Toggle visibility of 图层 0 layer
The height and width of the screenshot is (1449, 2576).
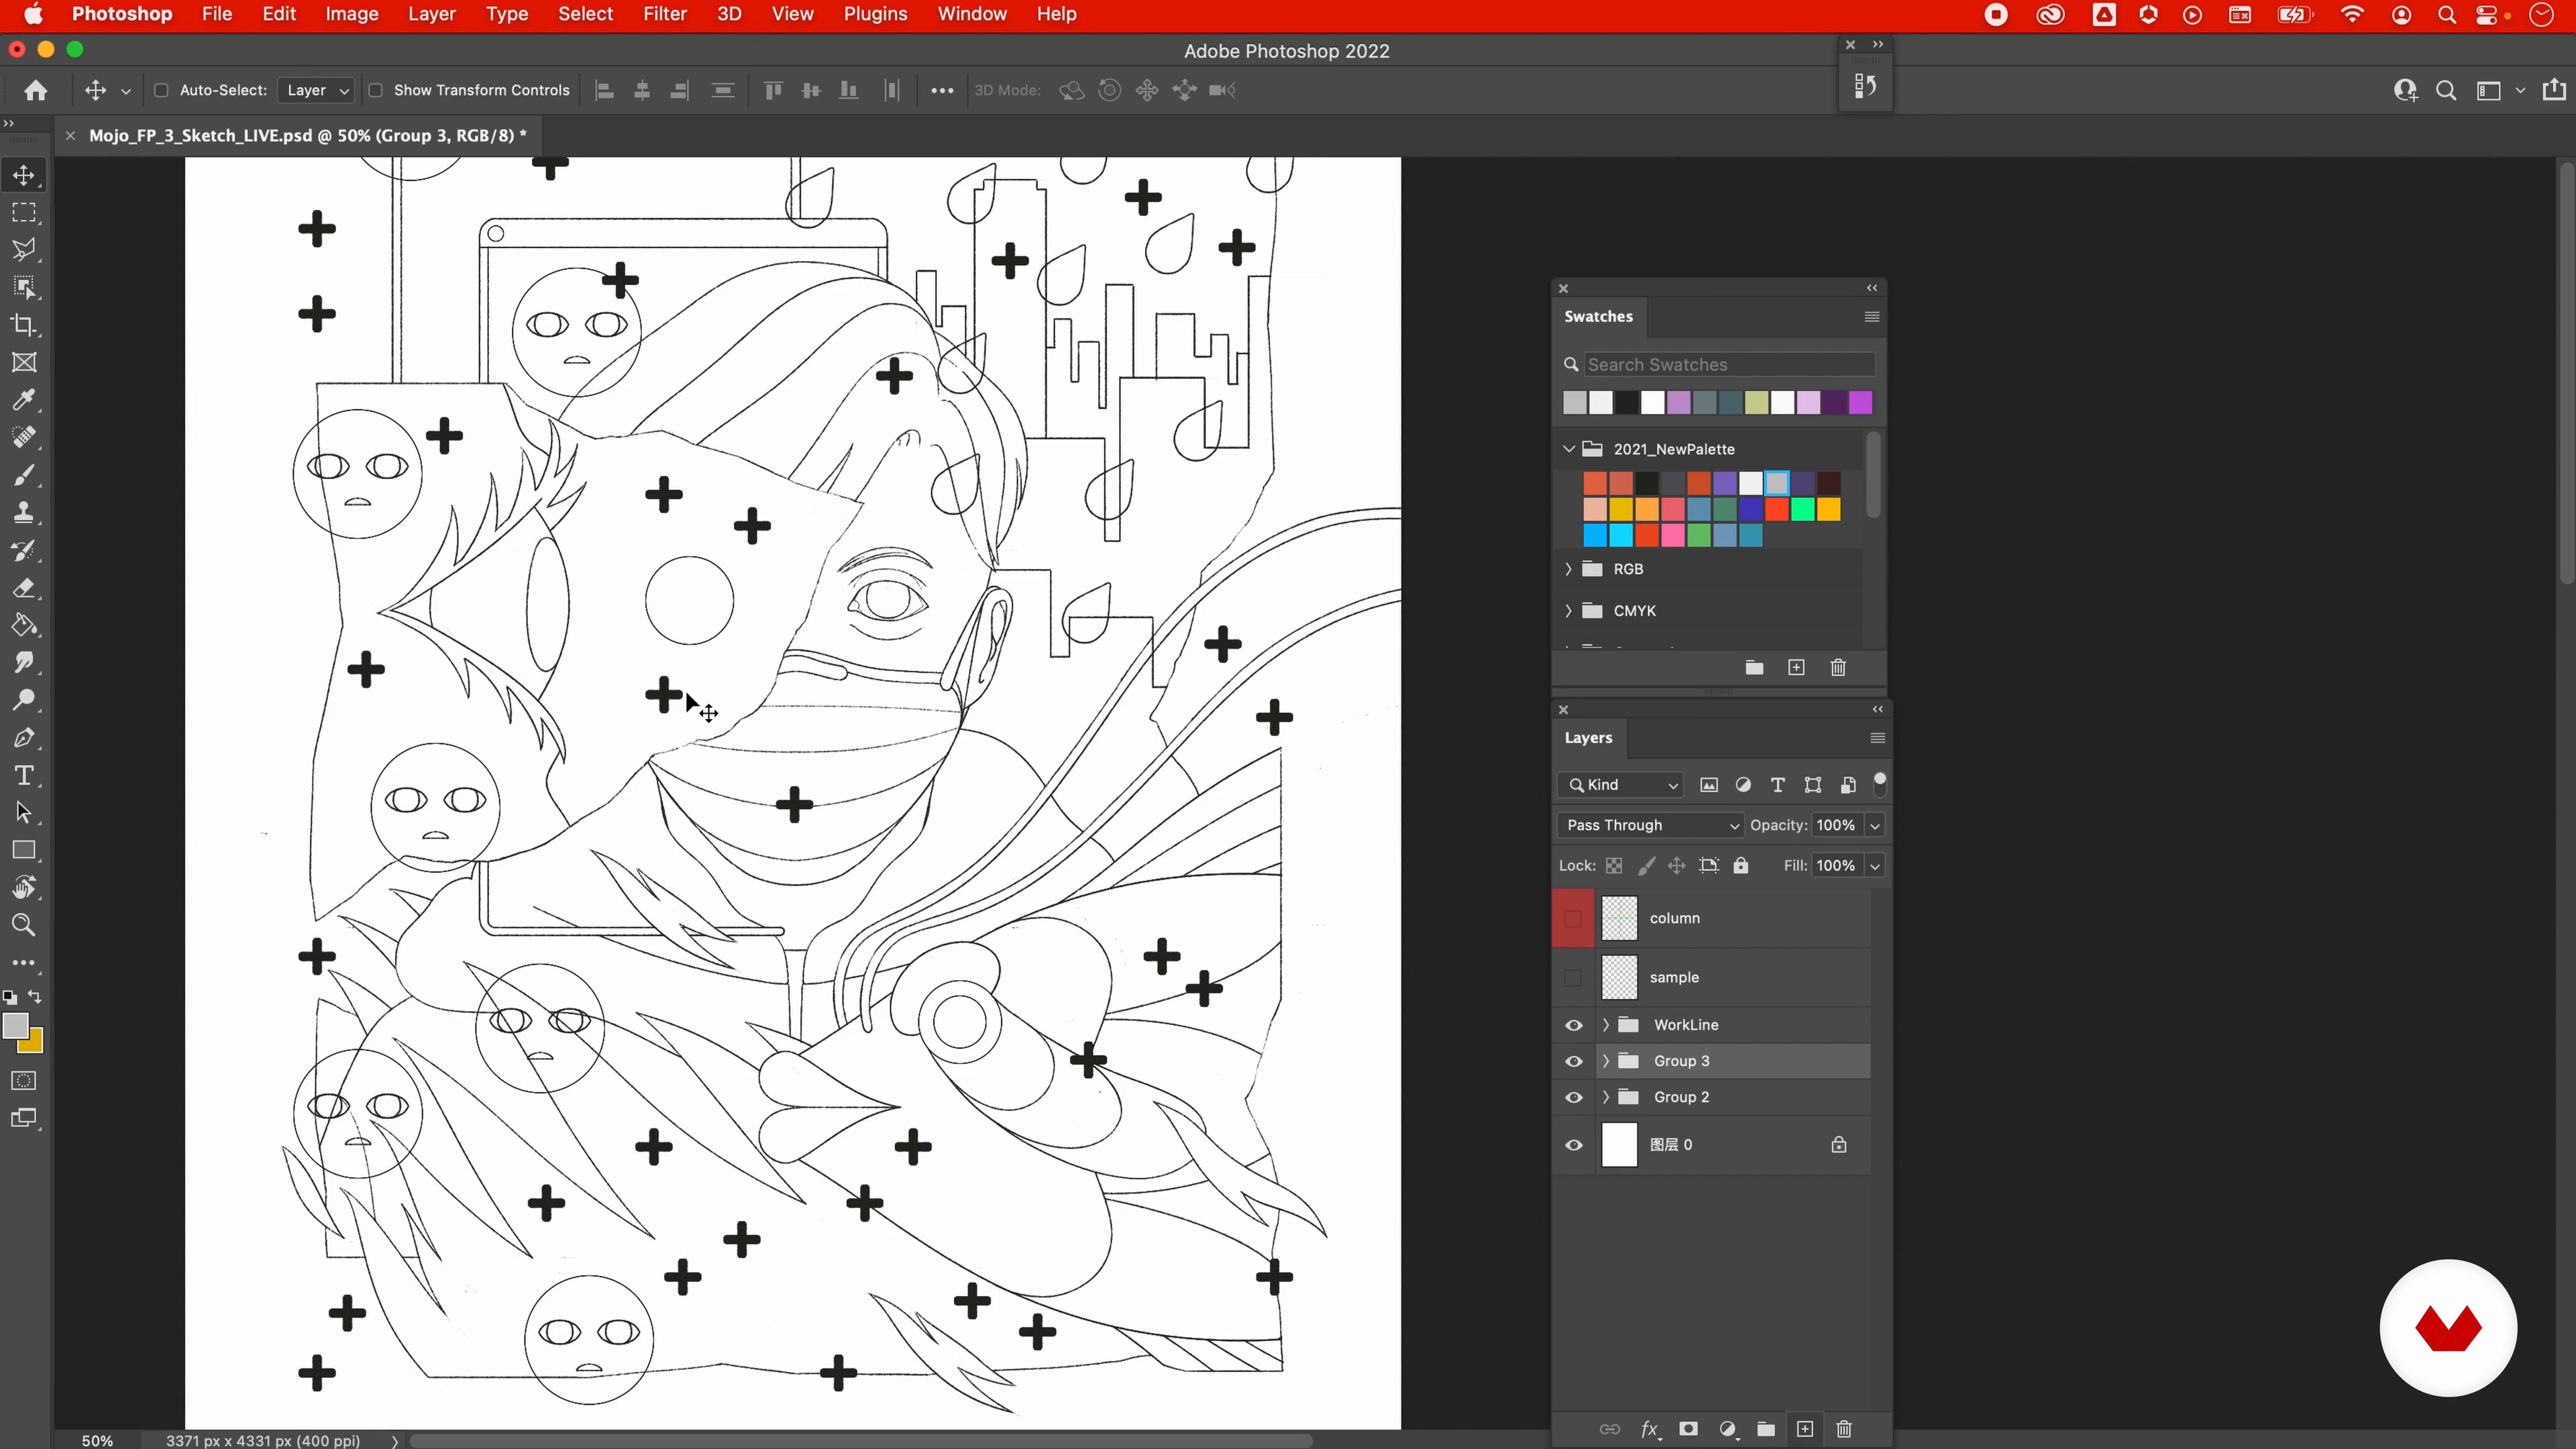tap(1574, 1145)
